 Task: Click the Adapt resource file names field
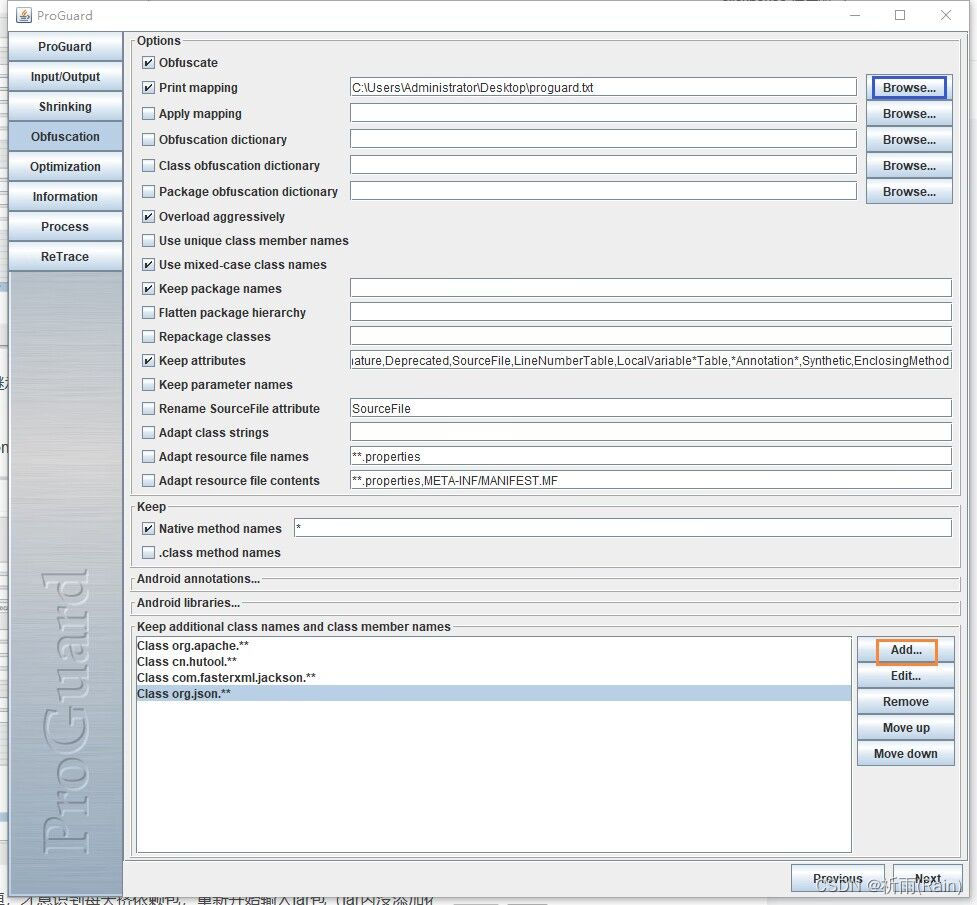pyautogui.click(x=651, y=456)
